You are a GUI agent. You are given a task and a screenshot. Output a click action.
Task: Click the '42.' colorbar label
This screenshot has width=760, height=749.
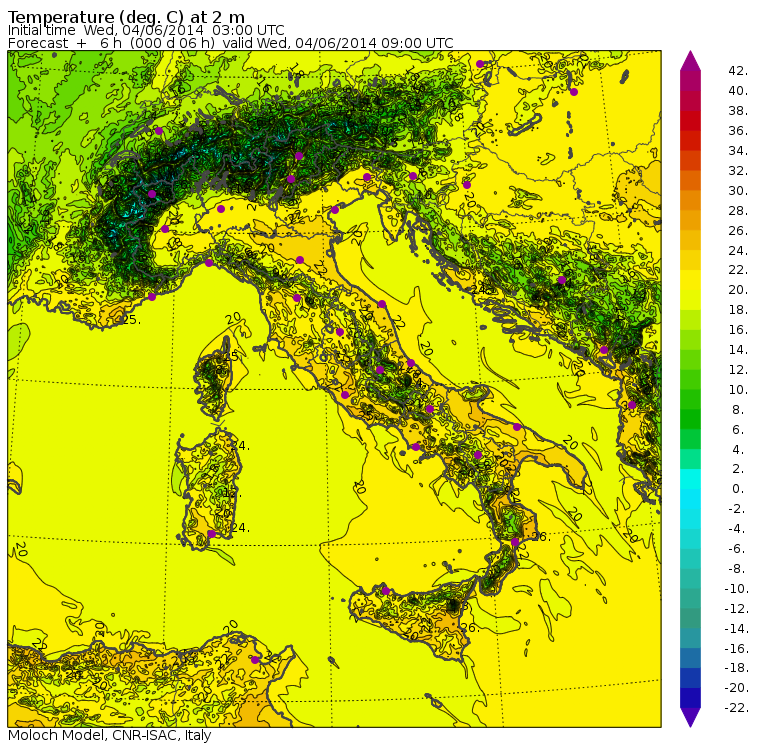(x=738, y=71)
